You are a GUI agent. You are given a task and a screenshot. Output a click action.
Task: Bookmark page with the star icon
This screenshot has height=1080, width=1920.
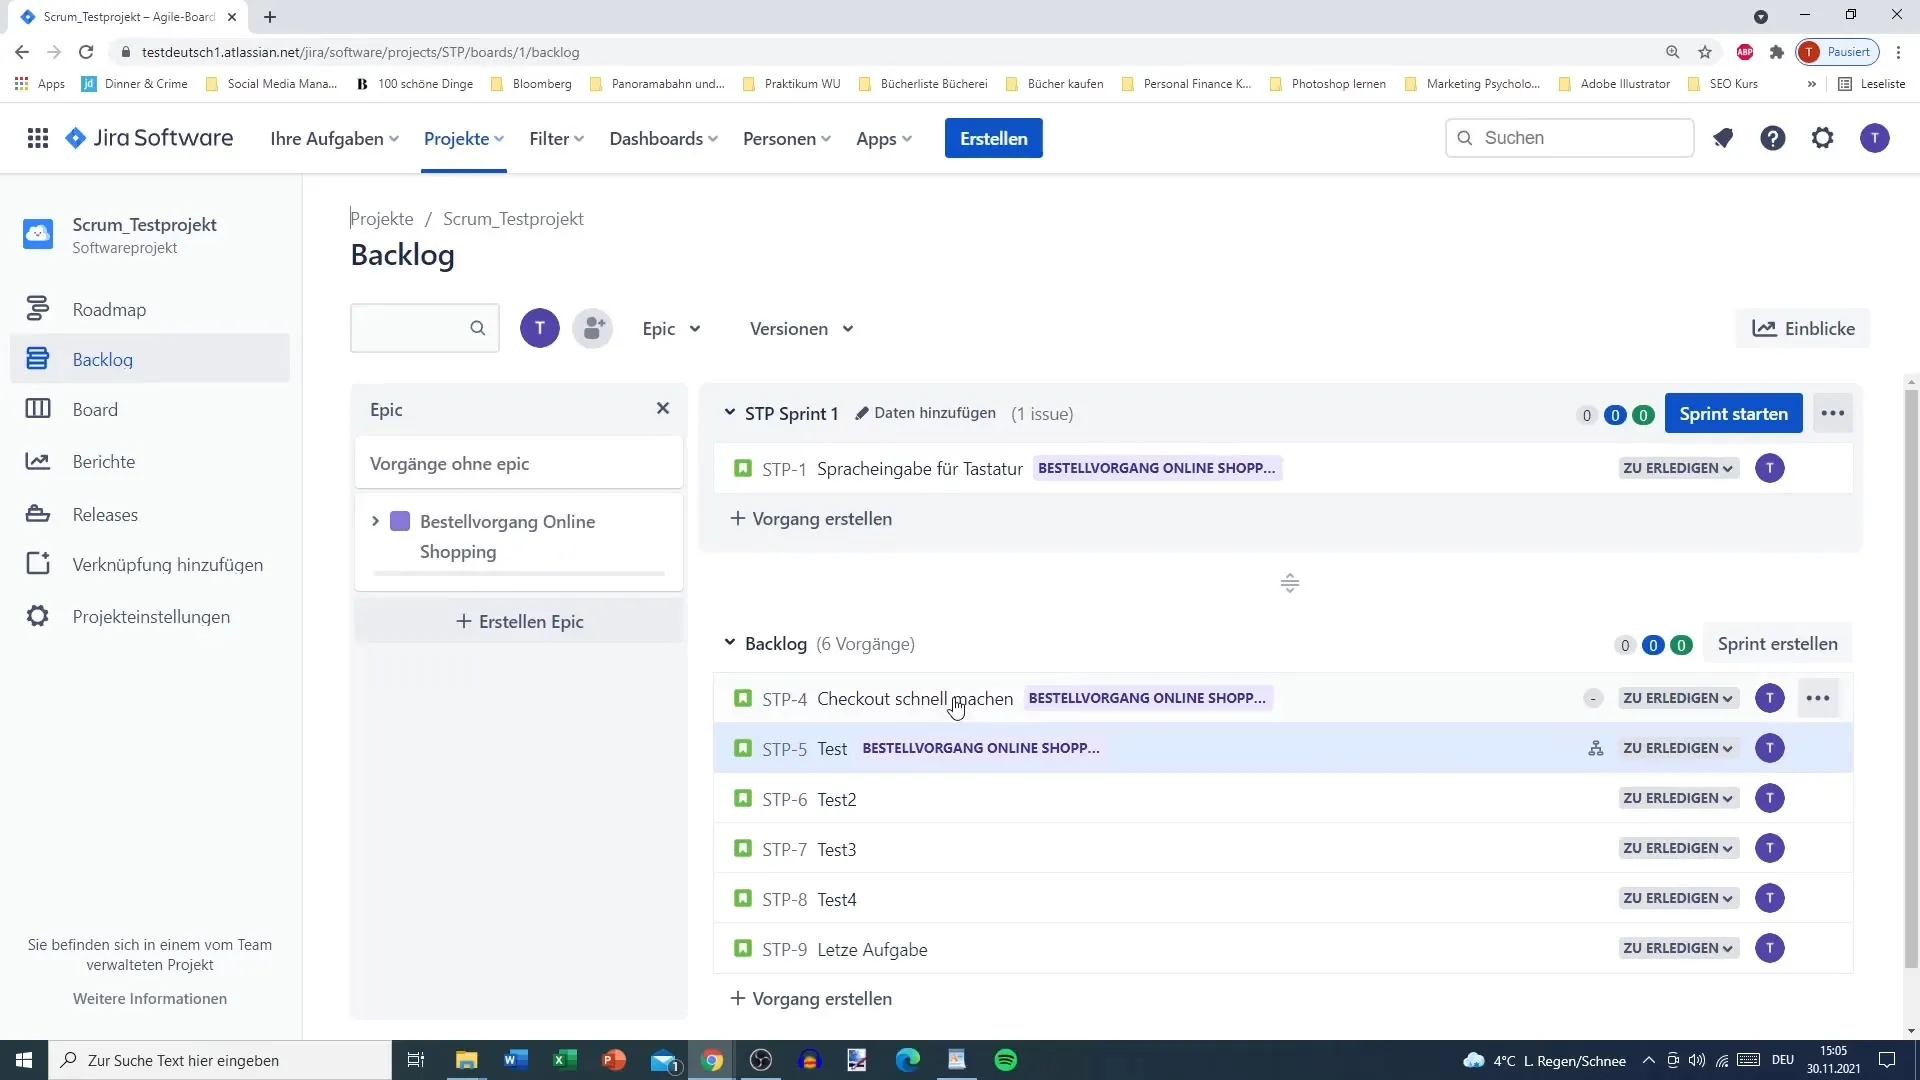1705,52
